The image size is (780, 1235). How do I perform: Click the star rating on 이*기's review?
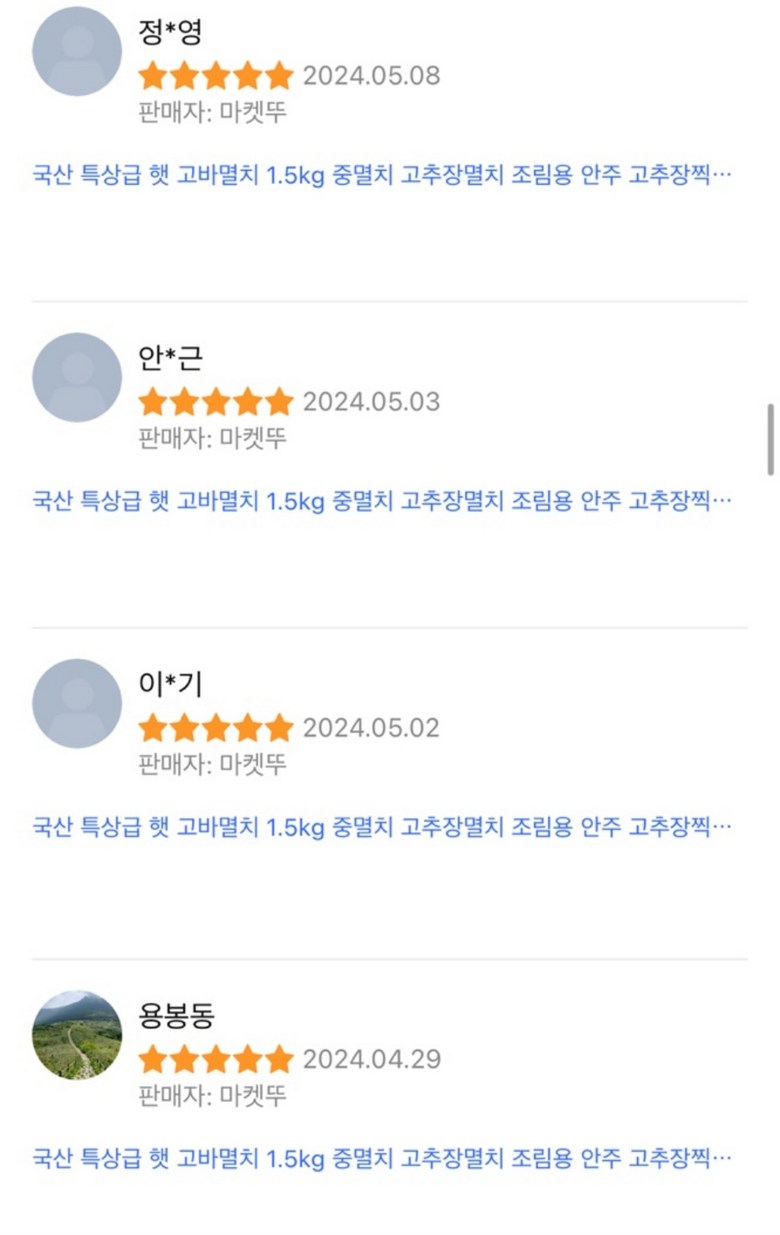point(216,728)
